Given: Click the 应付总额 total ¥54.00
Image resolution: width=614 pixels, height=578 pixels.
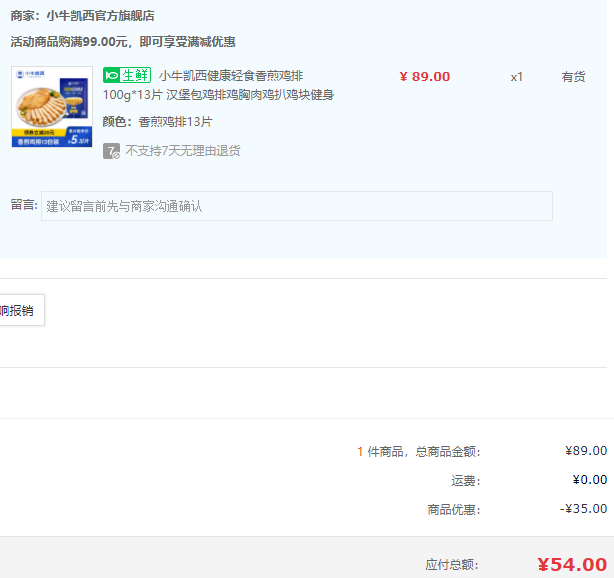Looking at the screenshot, I should tap(572, 564).
